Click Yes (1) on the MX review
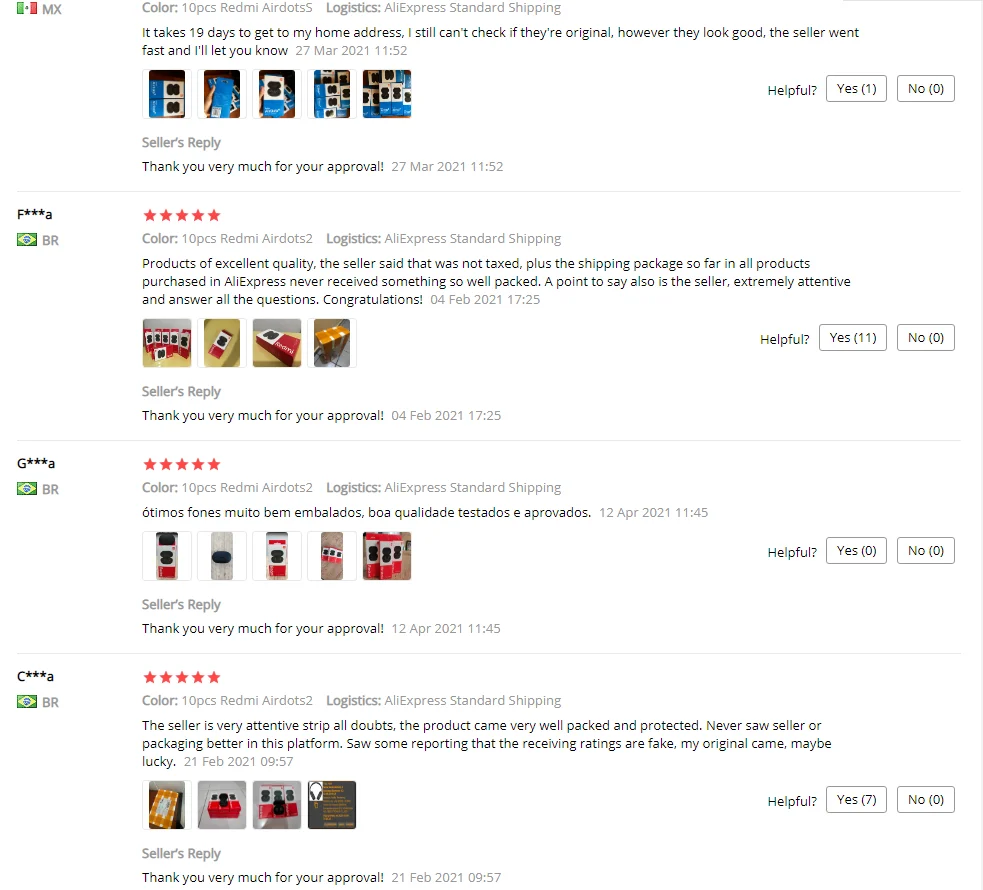 856,89
